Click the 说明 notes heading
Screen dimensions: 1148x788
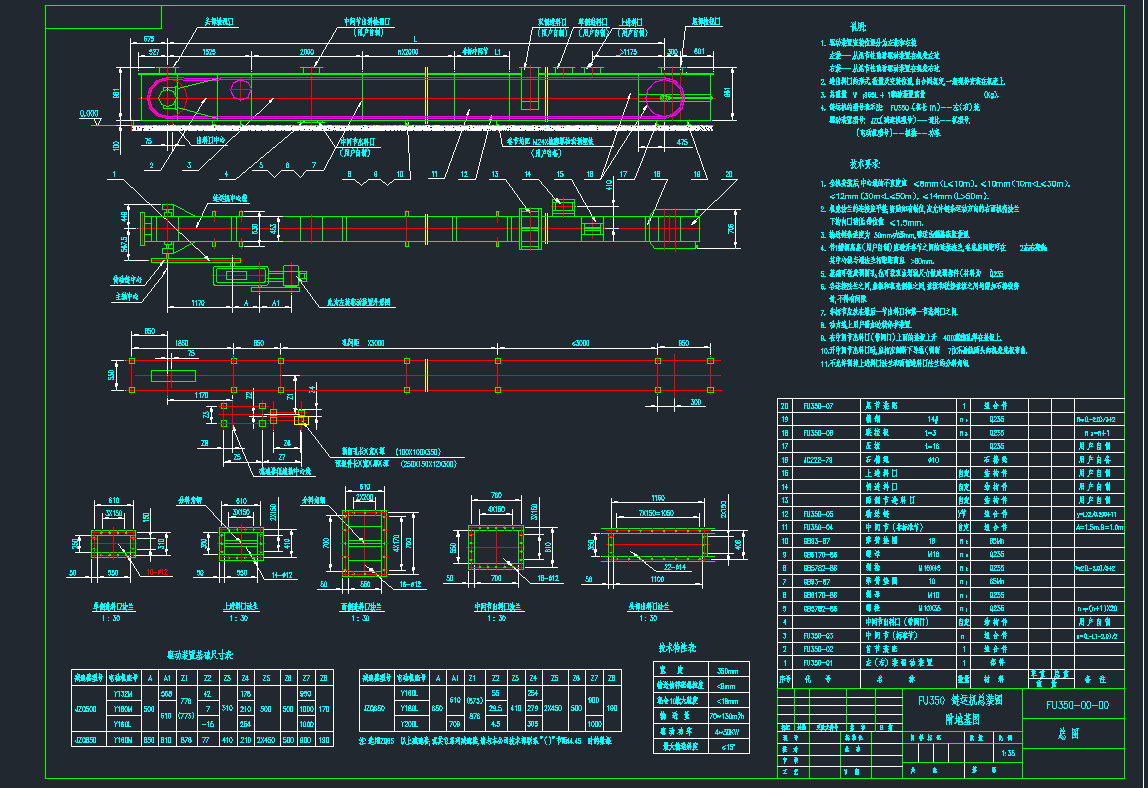(x=859, y=26)
